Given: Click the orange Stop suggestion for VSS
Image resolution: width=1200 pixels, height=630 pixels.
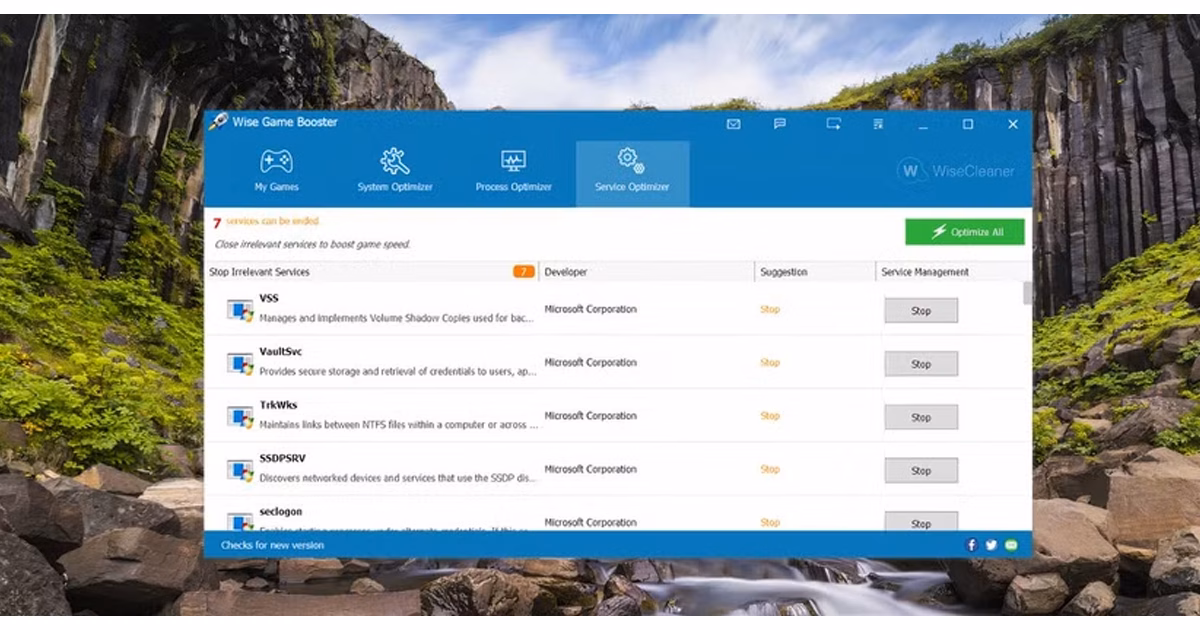Looking at the screenshot, I should (x=770, y=309).
